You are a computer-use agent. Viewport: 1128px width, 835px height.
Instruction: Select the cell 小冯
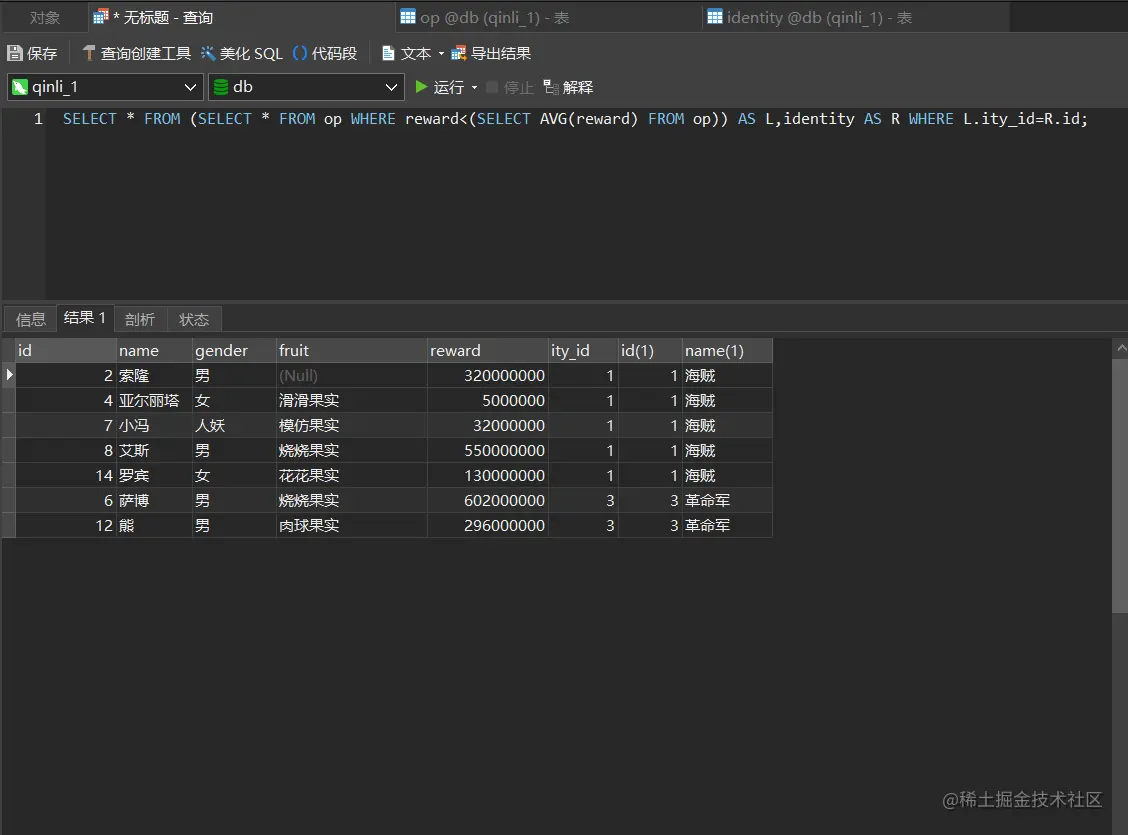(x=155, y=426)
